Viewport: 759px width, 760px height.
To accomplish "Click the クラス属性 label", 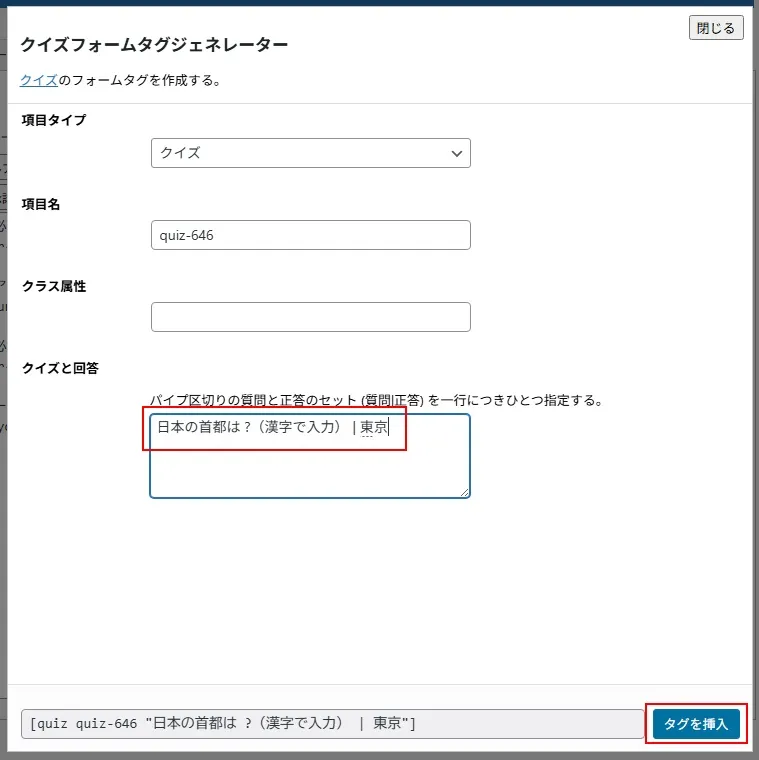I will 54,286.
